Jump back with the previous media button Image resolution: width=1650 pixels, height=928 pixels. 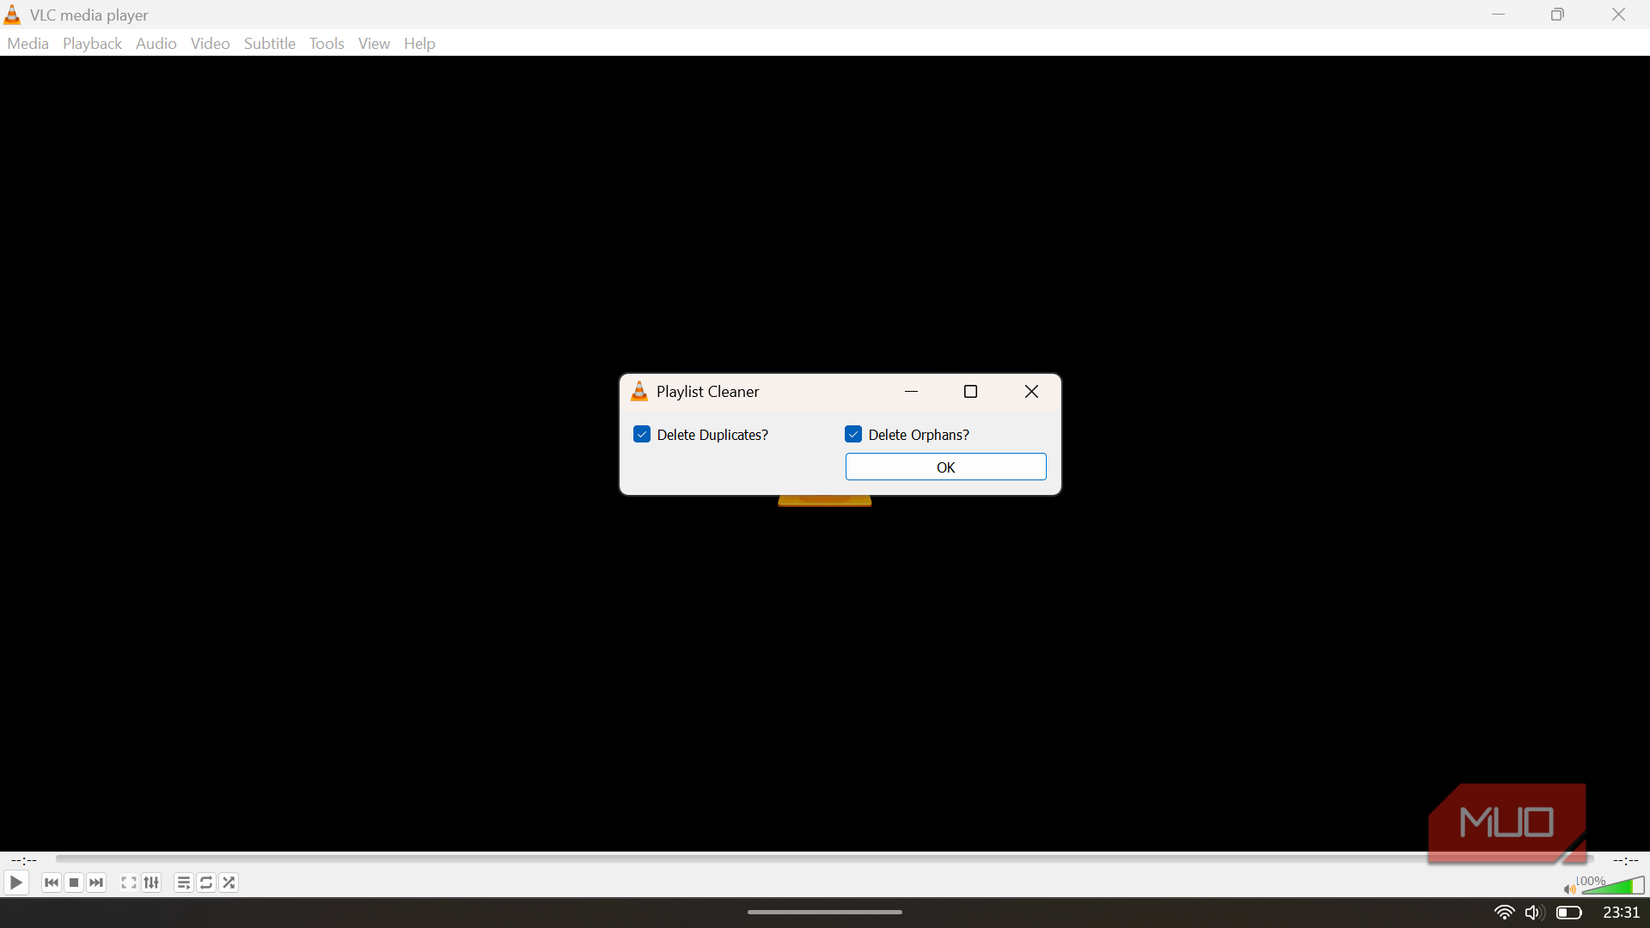point(51,883)
